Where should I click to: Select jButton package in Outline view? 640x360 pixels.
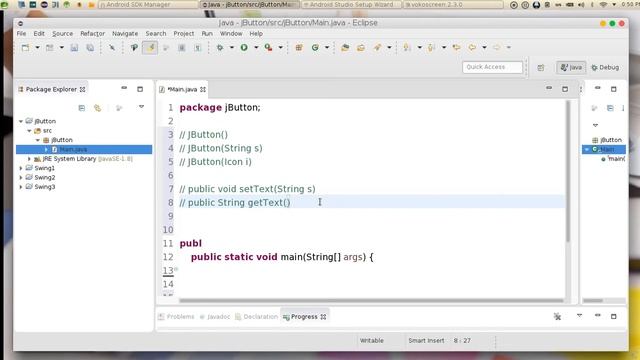coord(607,140)
